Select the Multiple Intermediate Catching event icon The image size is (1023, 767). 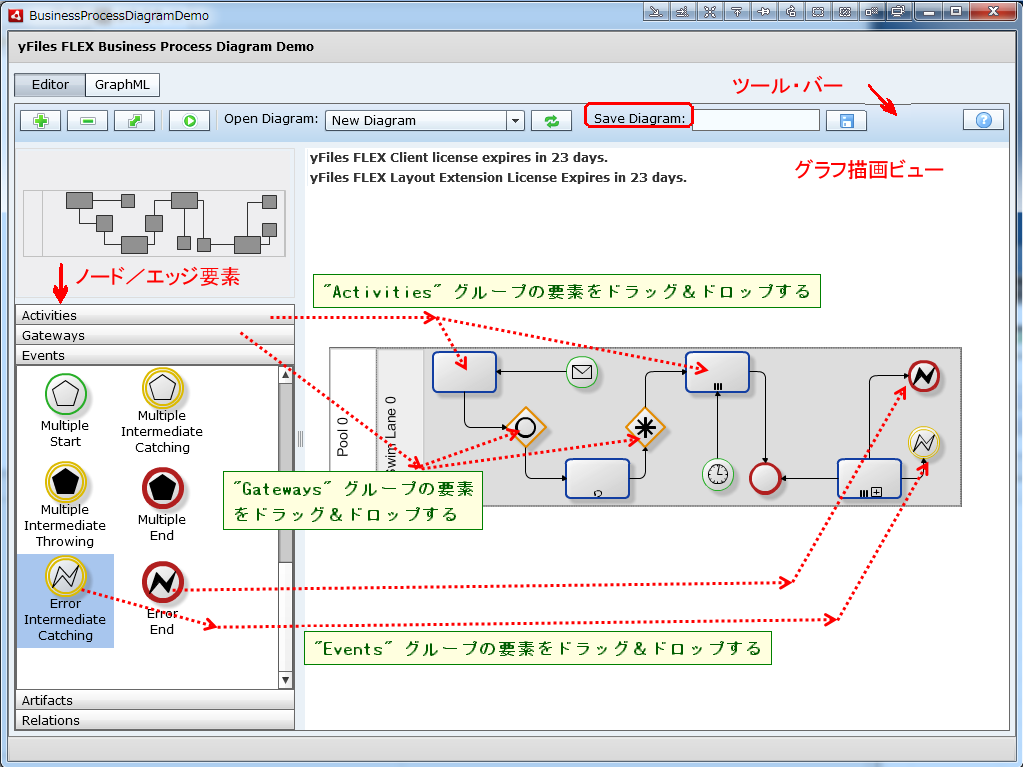point(162,389)
